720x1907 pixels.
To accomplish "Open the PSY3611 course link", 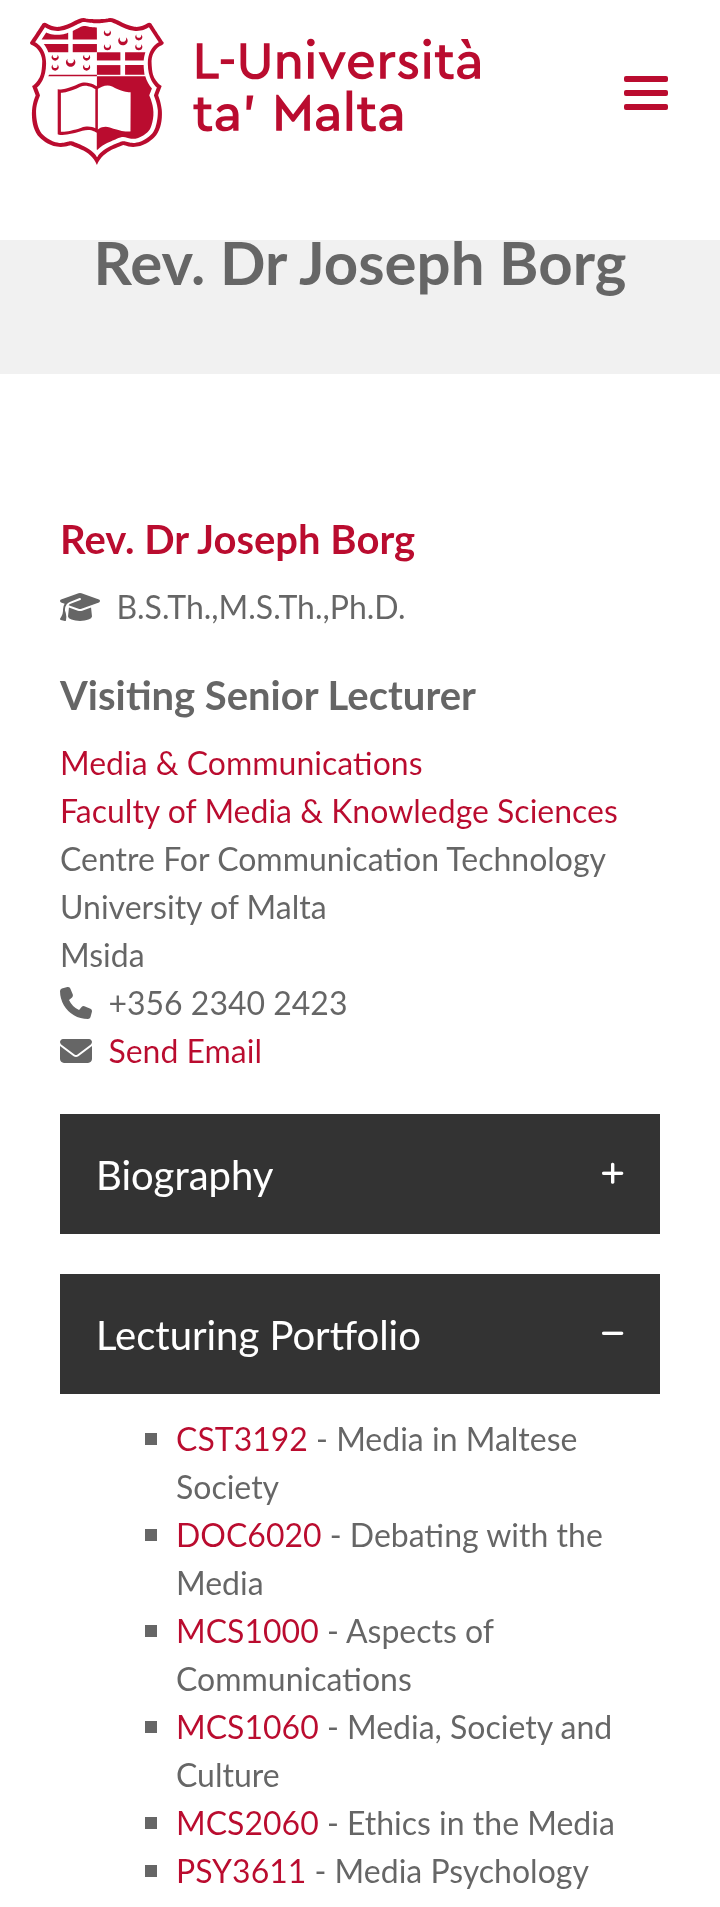I will coord(241,1872).
